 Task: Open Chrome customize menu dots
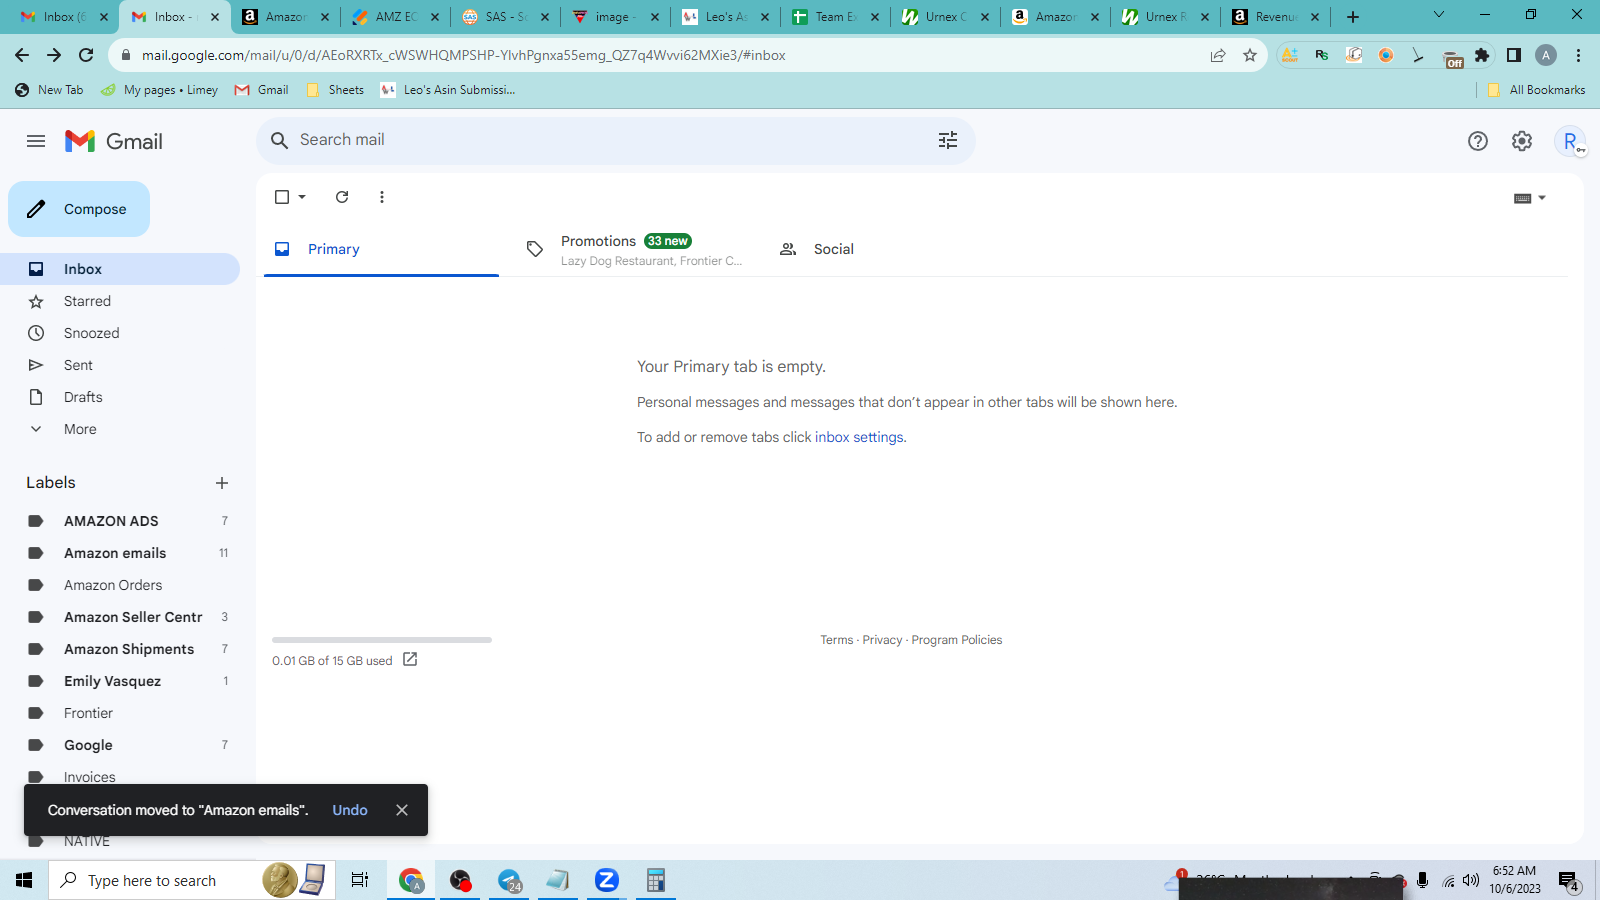tap(1579, 55)
